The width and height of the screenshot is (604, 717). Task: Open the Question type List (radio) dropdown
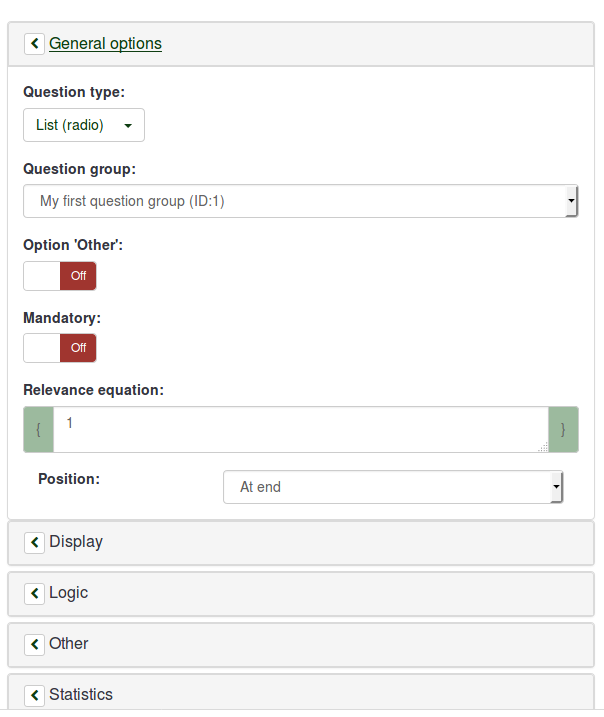[83, 125]
